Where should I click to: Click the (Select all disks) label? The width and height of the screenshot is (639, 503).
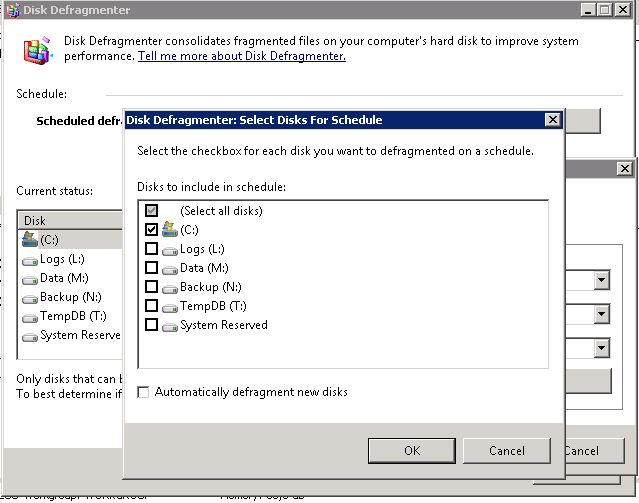click(221, 211)
